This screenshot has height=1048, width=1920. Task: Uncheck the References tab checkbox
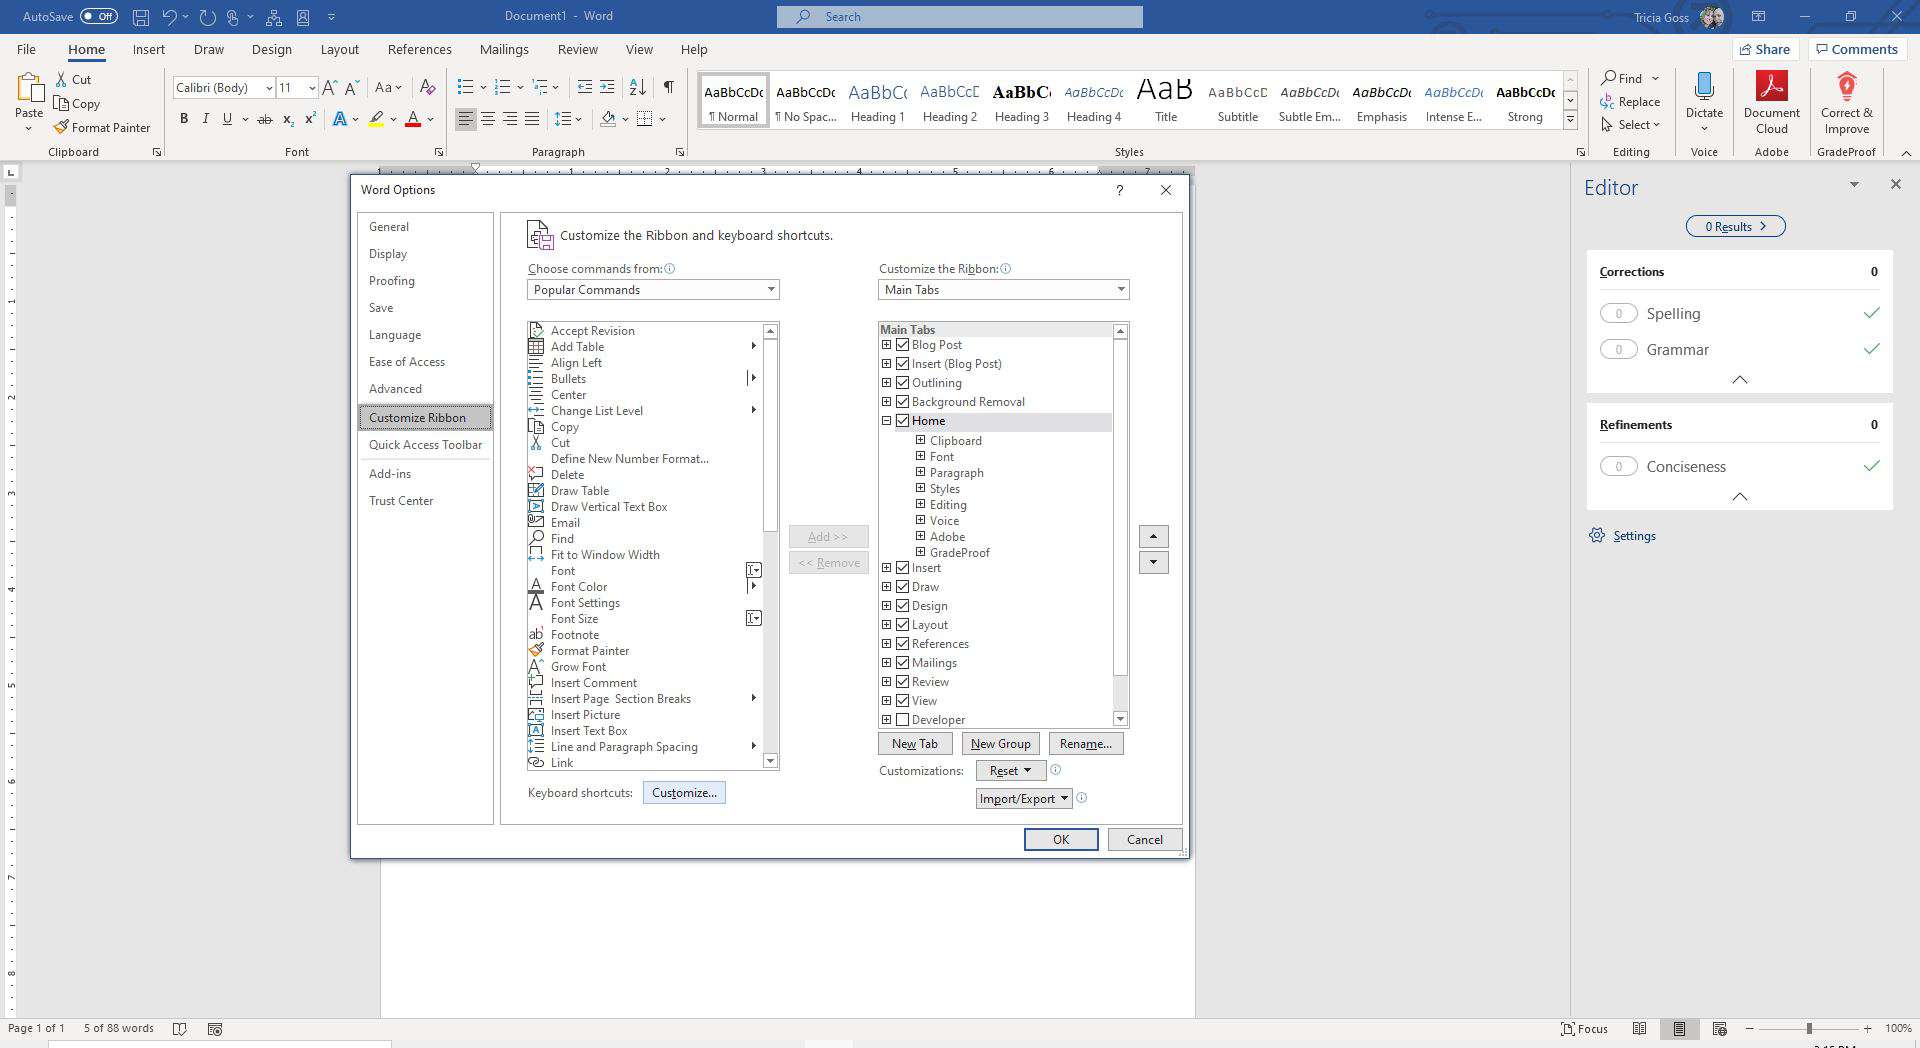point(902,644)
